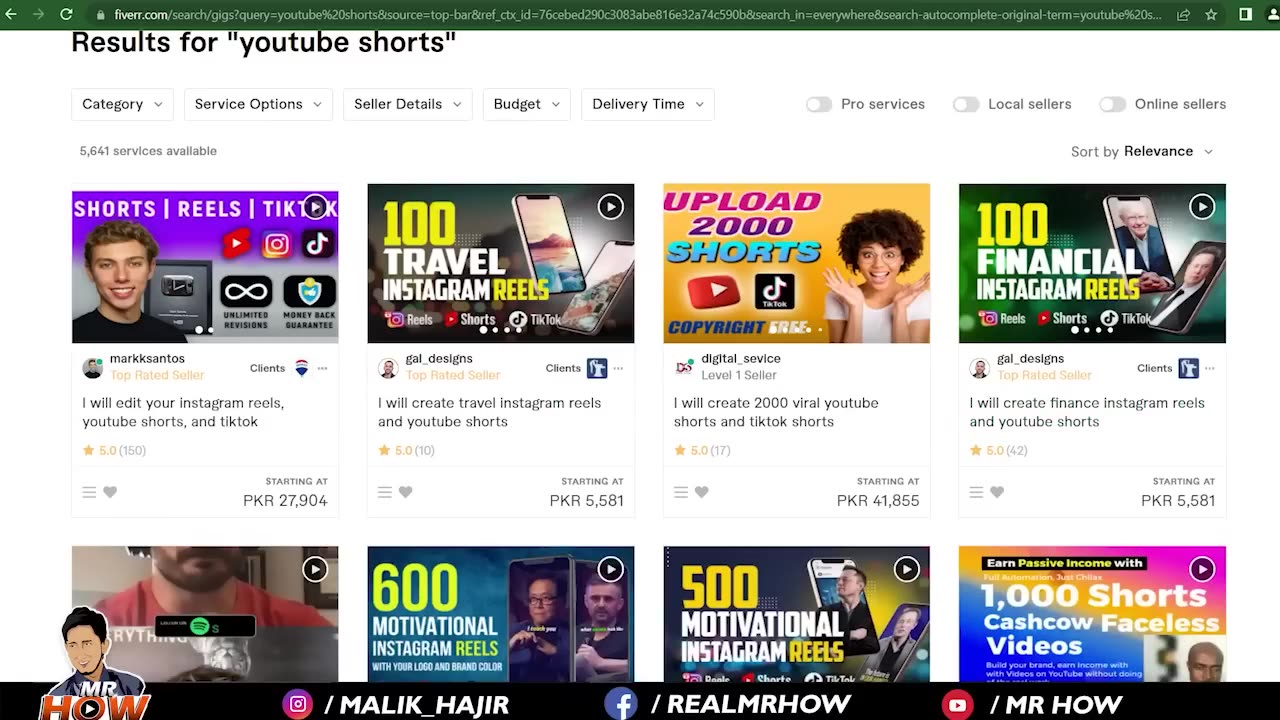Open gig 'I will create finance instagram reels'
The width and height of the screenshot is (1280, 720).
tap(1087, 412)
